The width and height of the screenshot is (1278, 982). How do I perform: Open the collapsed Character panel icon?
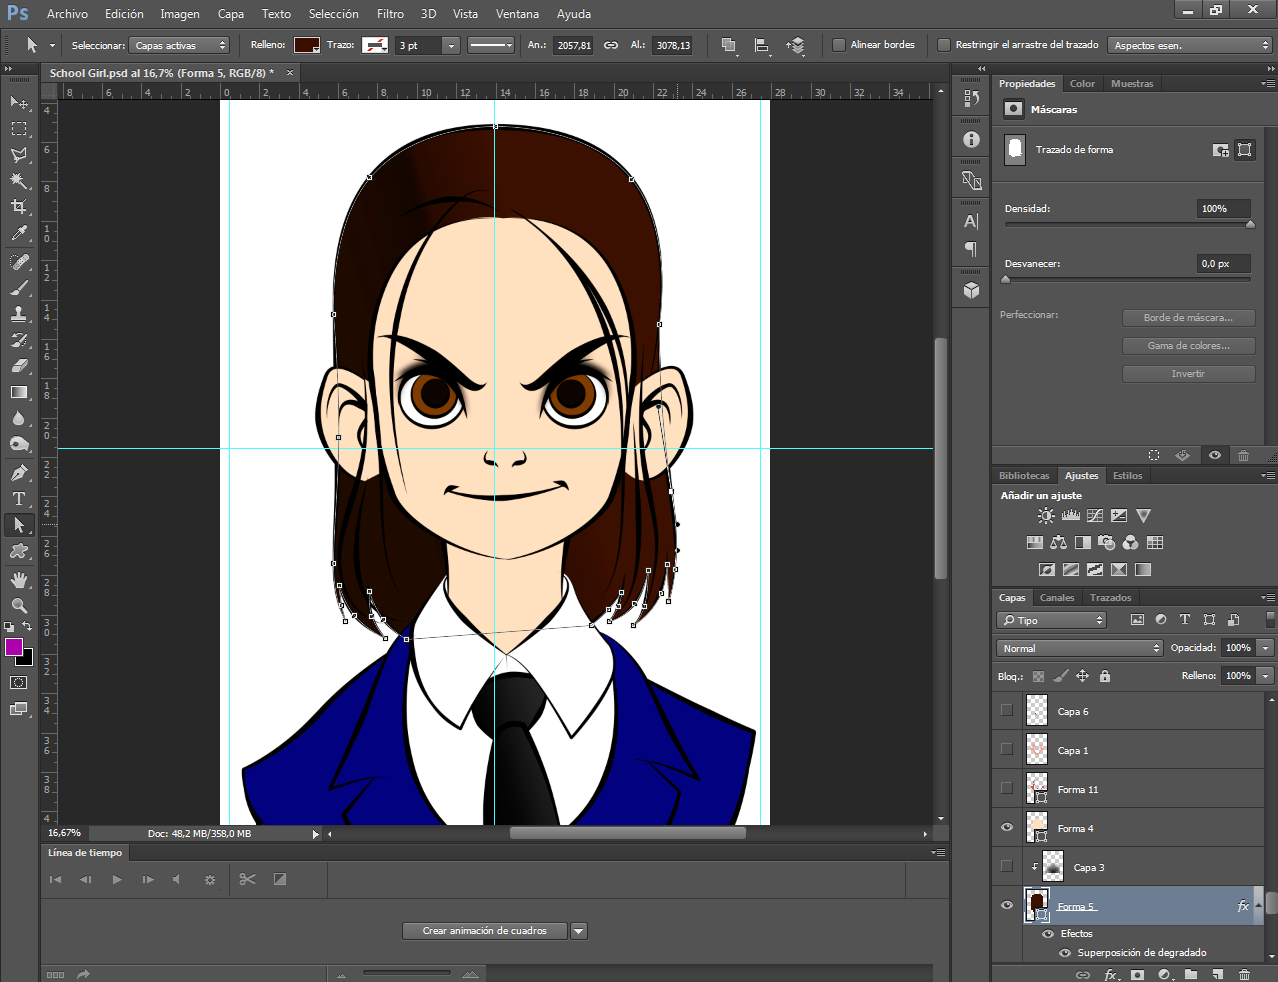(x=971, y=221)
